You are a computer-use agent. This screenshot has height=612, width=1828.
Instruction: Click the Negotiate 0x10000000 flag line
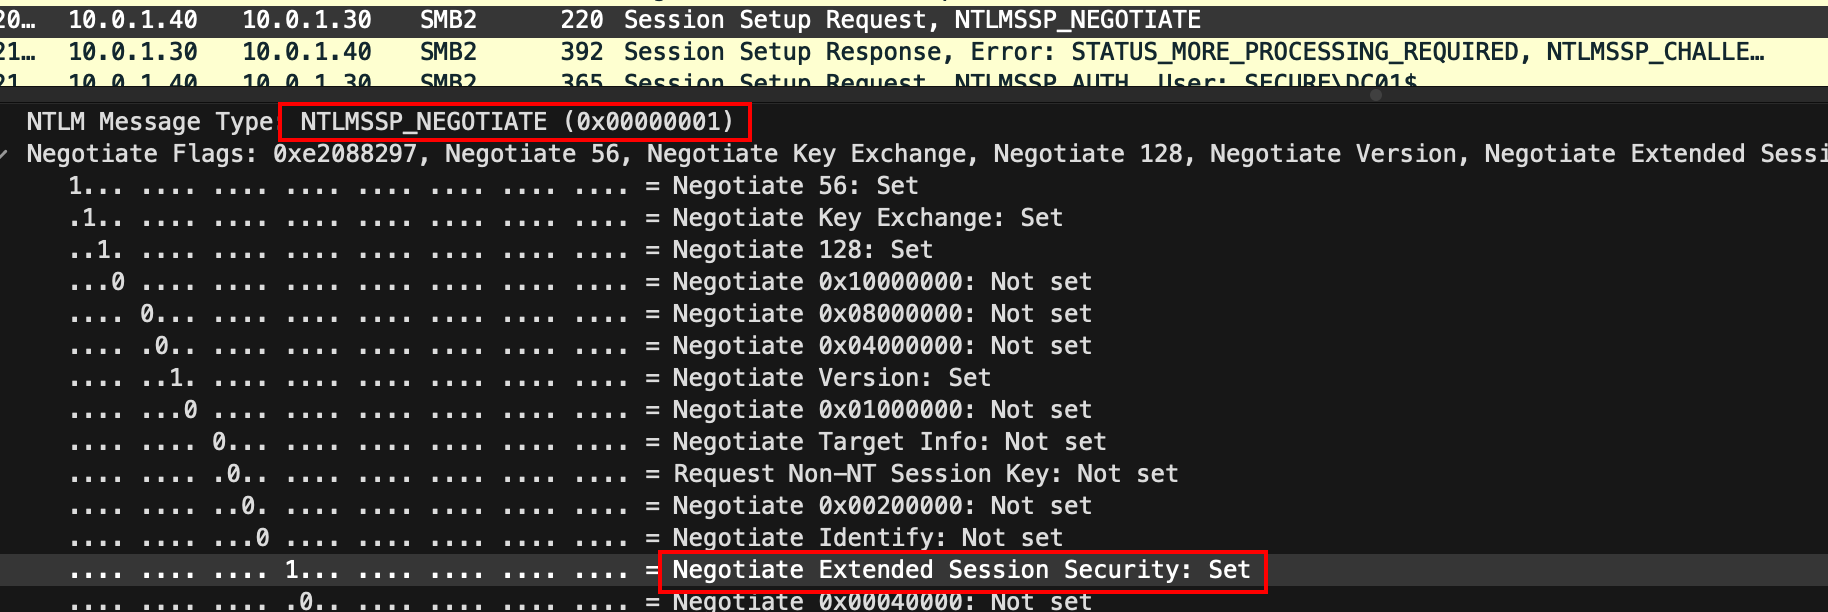[881, 282]
